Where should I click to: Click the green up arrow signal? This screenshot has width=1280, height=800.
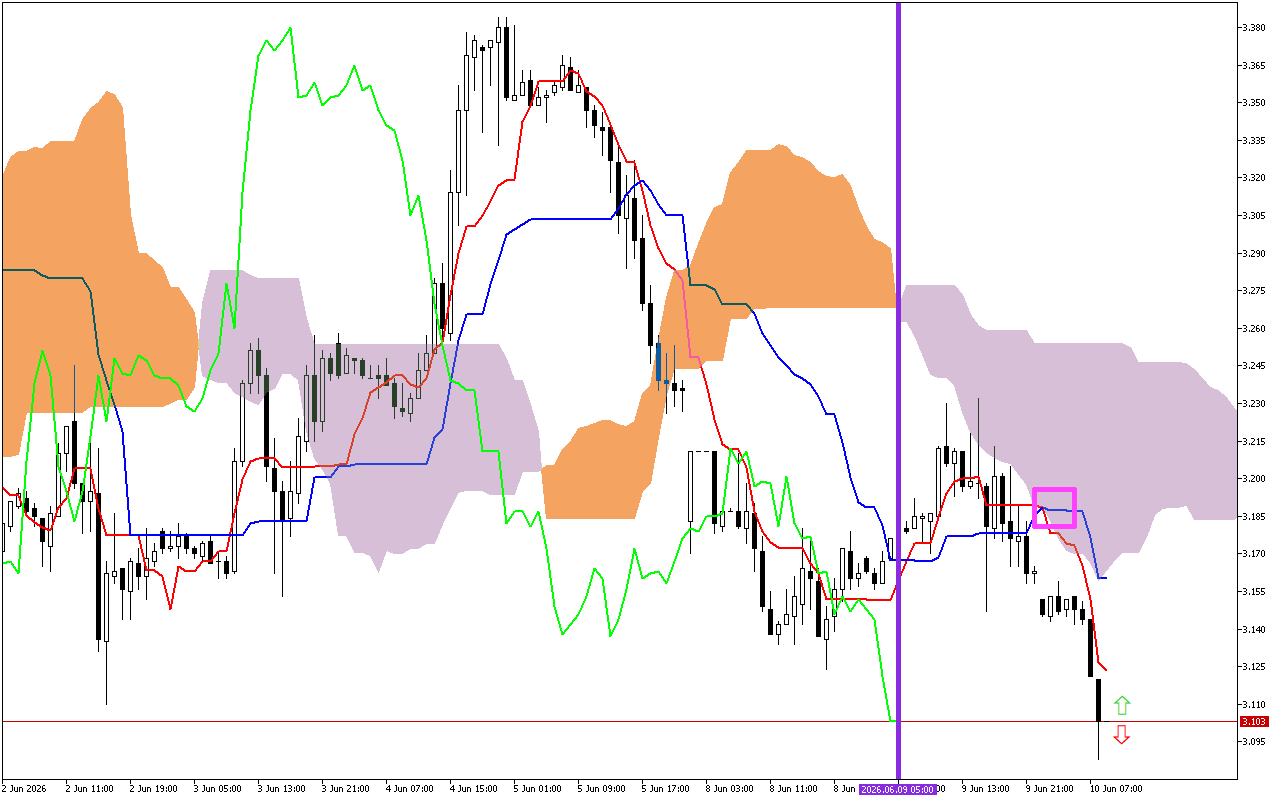pyautogui.click(x=1122, y=705)
